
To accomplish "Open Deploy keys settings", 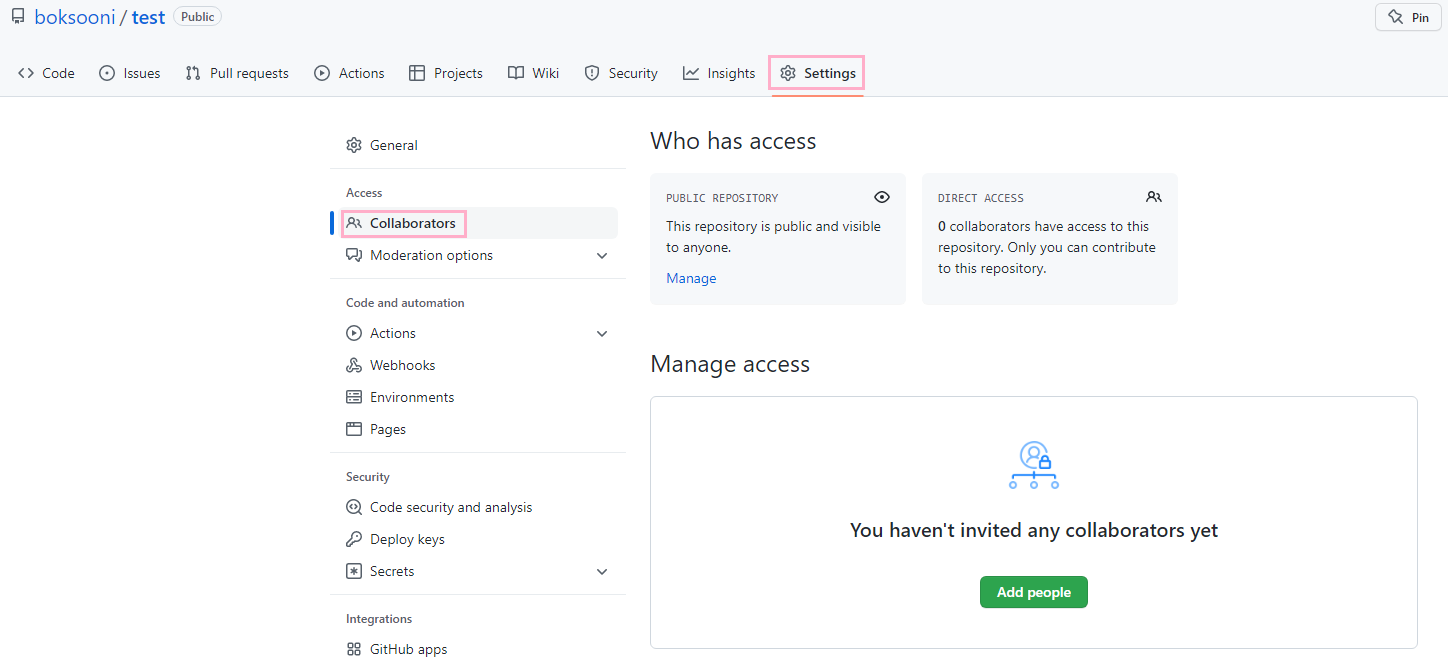I will [x=474, y=539].
